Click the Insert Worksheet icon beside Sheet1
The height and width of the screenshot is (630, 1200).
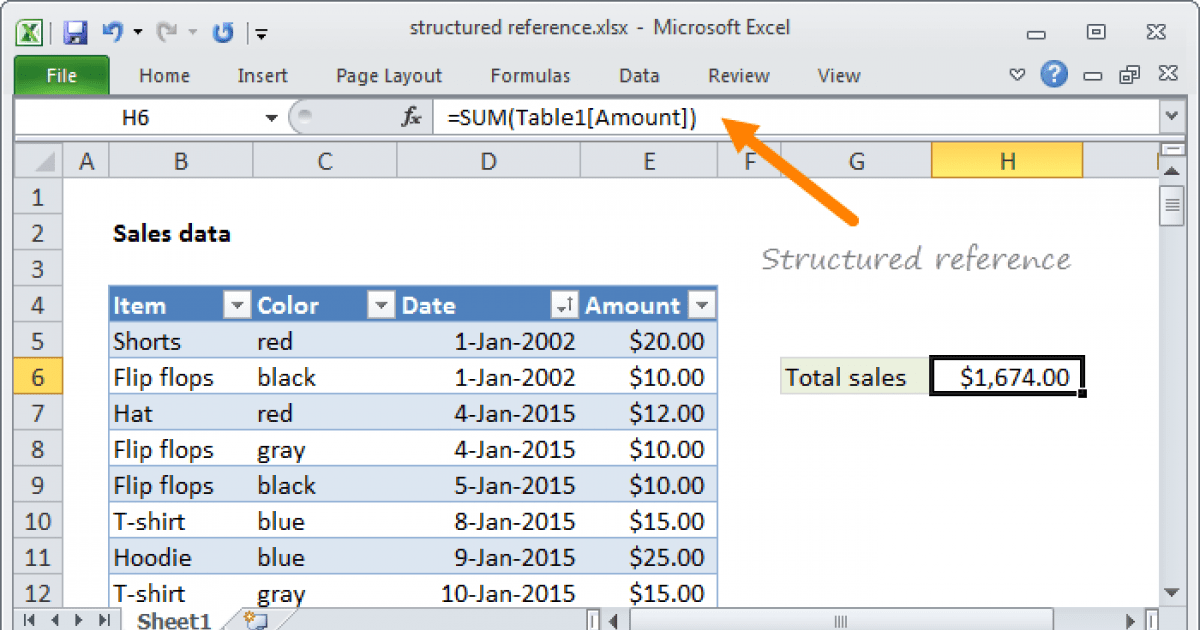[x=255, y=621]
